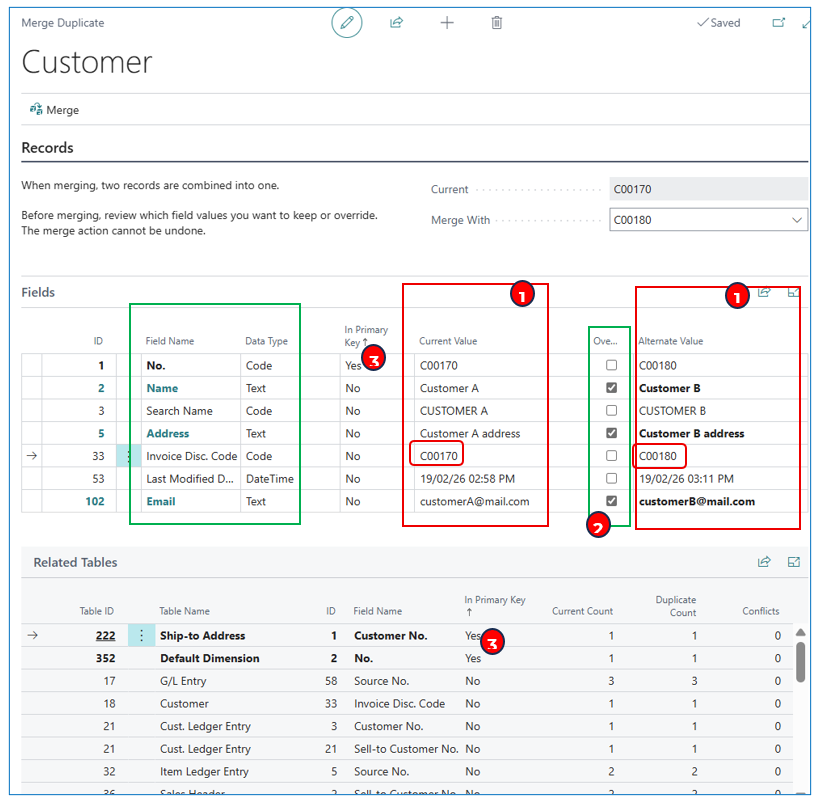Open row menu for Invoice Disc. Code
Screen dimensions: 818x802
128,457
